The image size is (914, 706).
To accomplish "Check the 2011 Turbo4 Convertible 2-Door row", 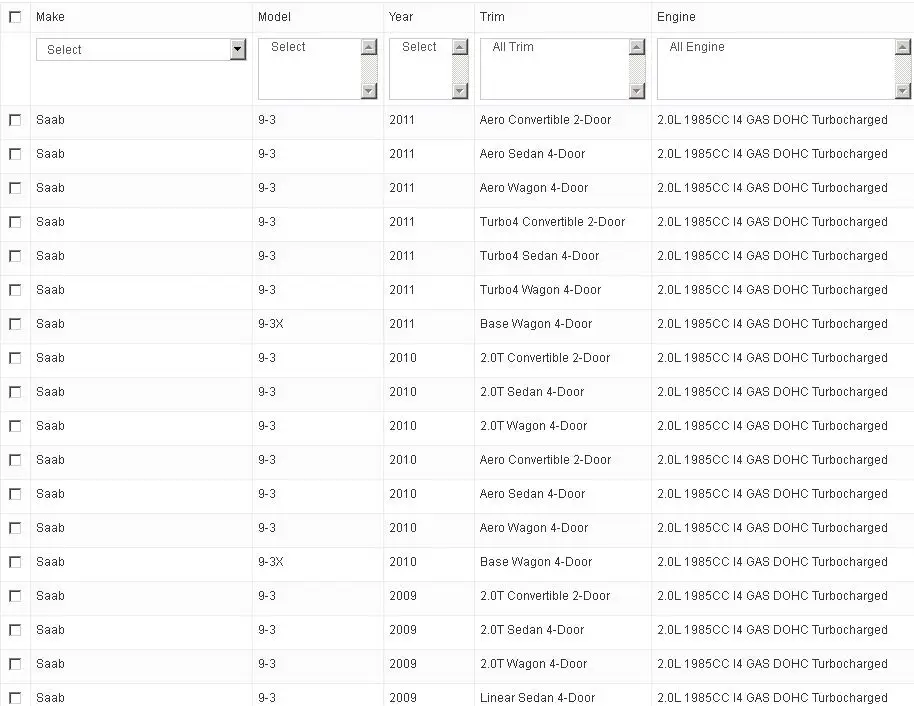I will (x=15, y=222).
